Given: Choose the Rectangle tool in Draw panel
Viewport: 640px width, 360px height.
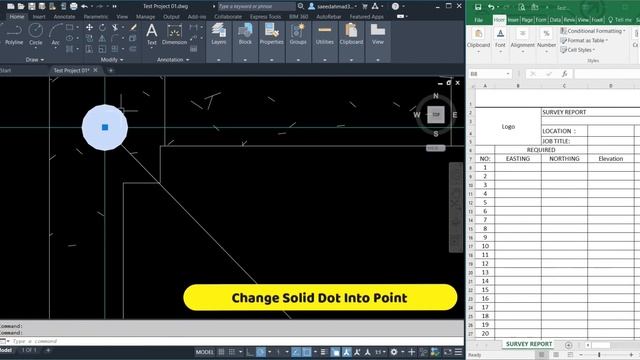Looking at the screenshot, I should (70, 27).
